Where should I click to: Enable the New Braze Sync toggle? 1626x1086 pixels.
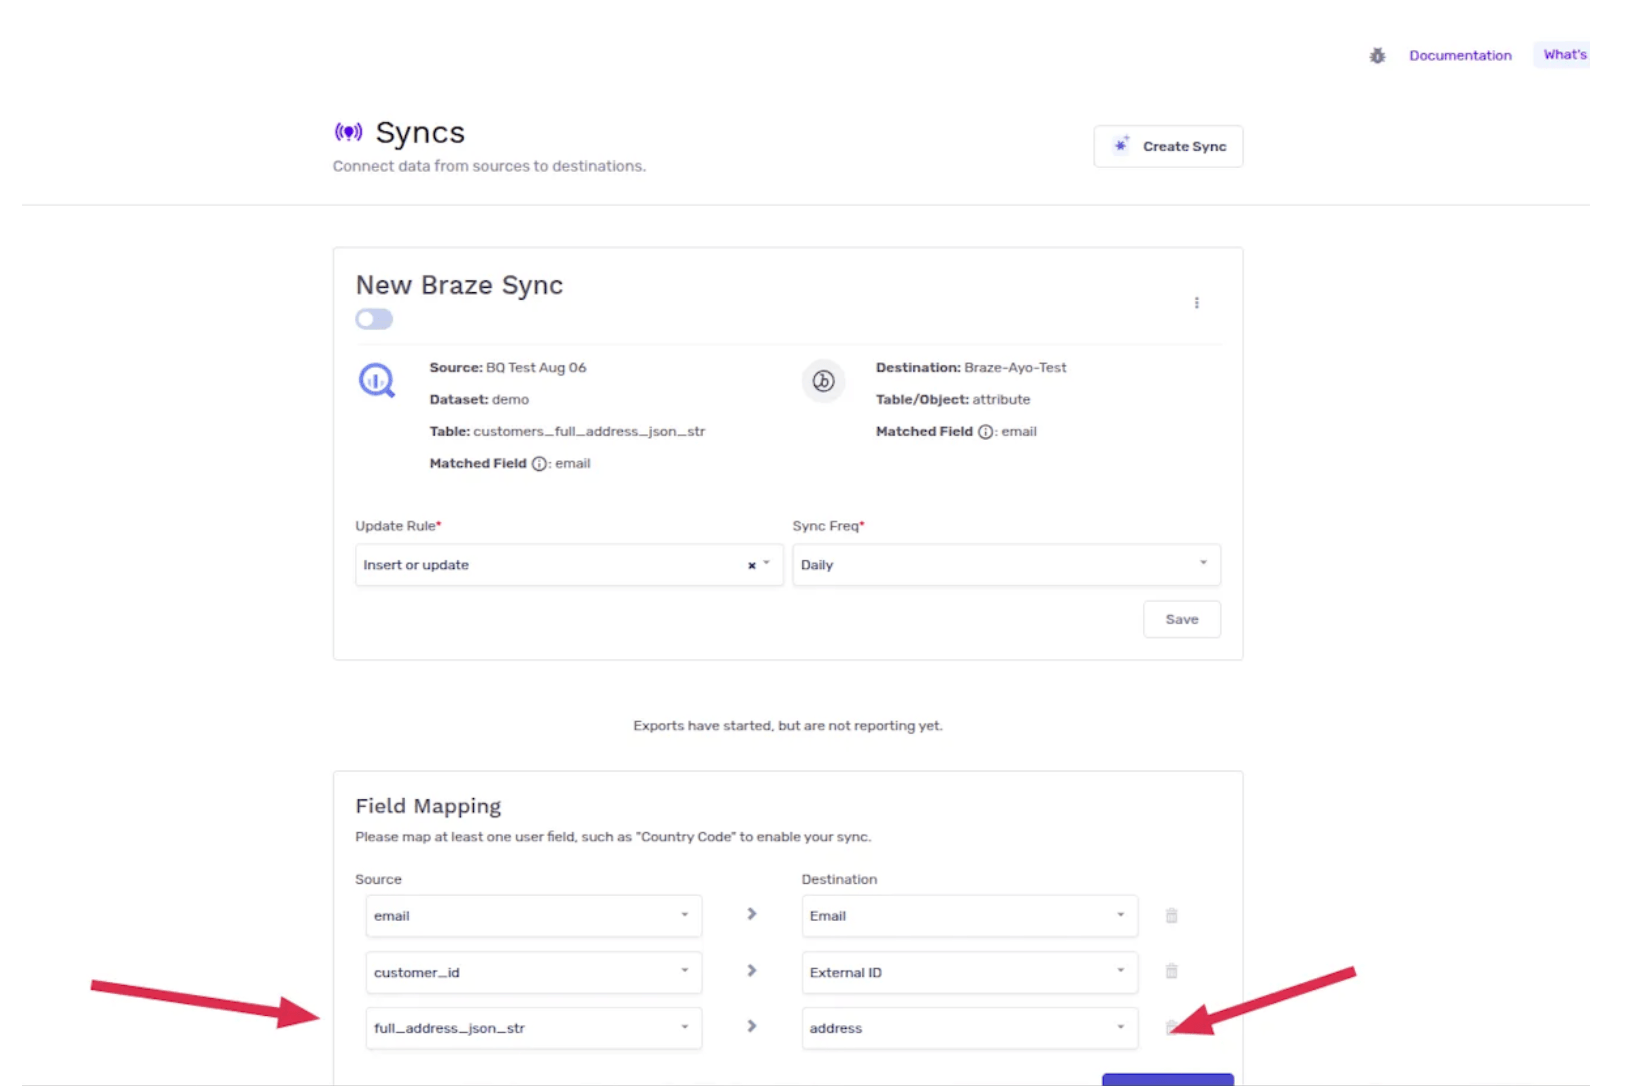click(x=374, y=319)
